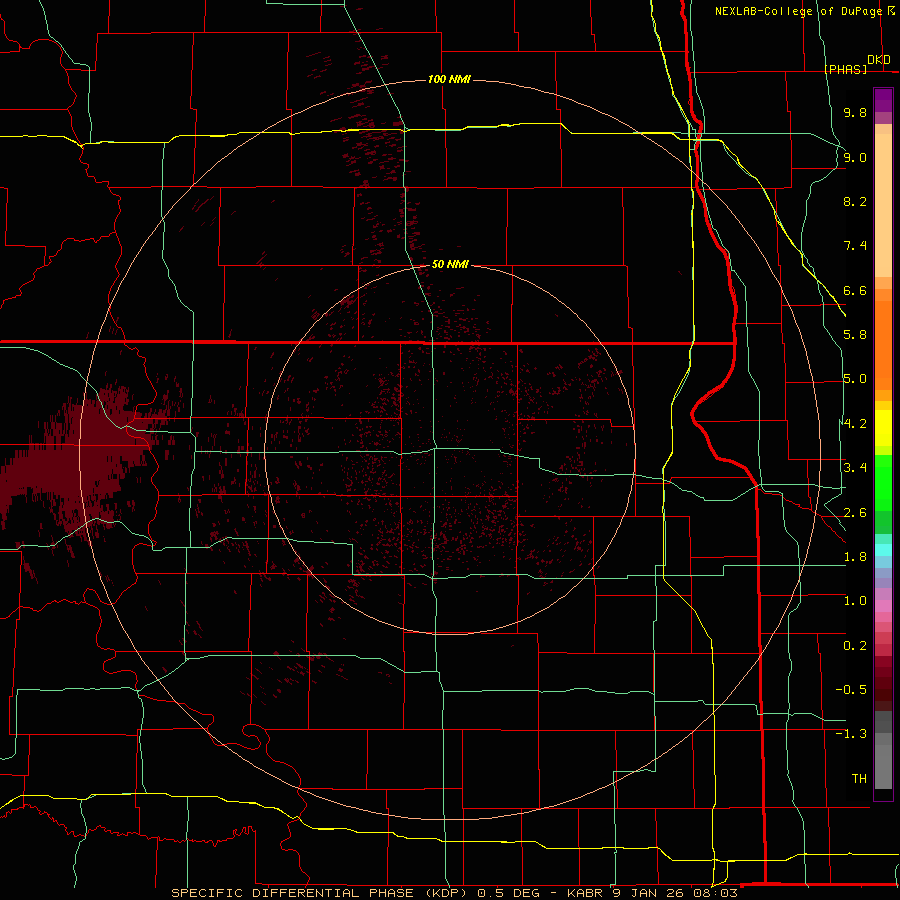Click the purple top segment of color bar
The height and width of the screenshot is (900, 900).
883,100
